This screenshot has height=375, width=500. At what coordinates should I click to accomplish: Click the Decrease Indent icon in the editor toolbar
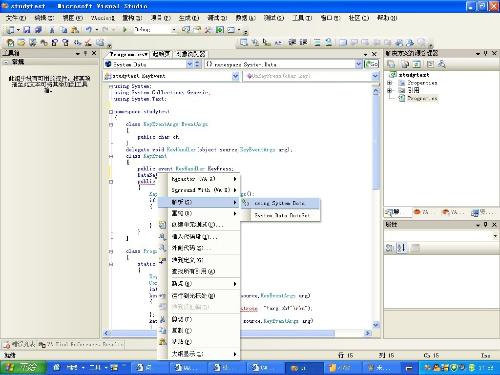click(292, 42)
